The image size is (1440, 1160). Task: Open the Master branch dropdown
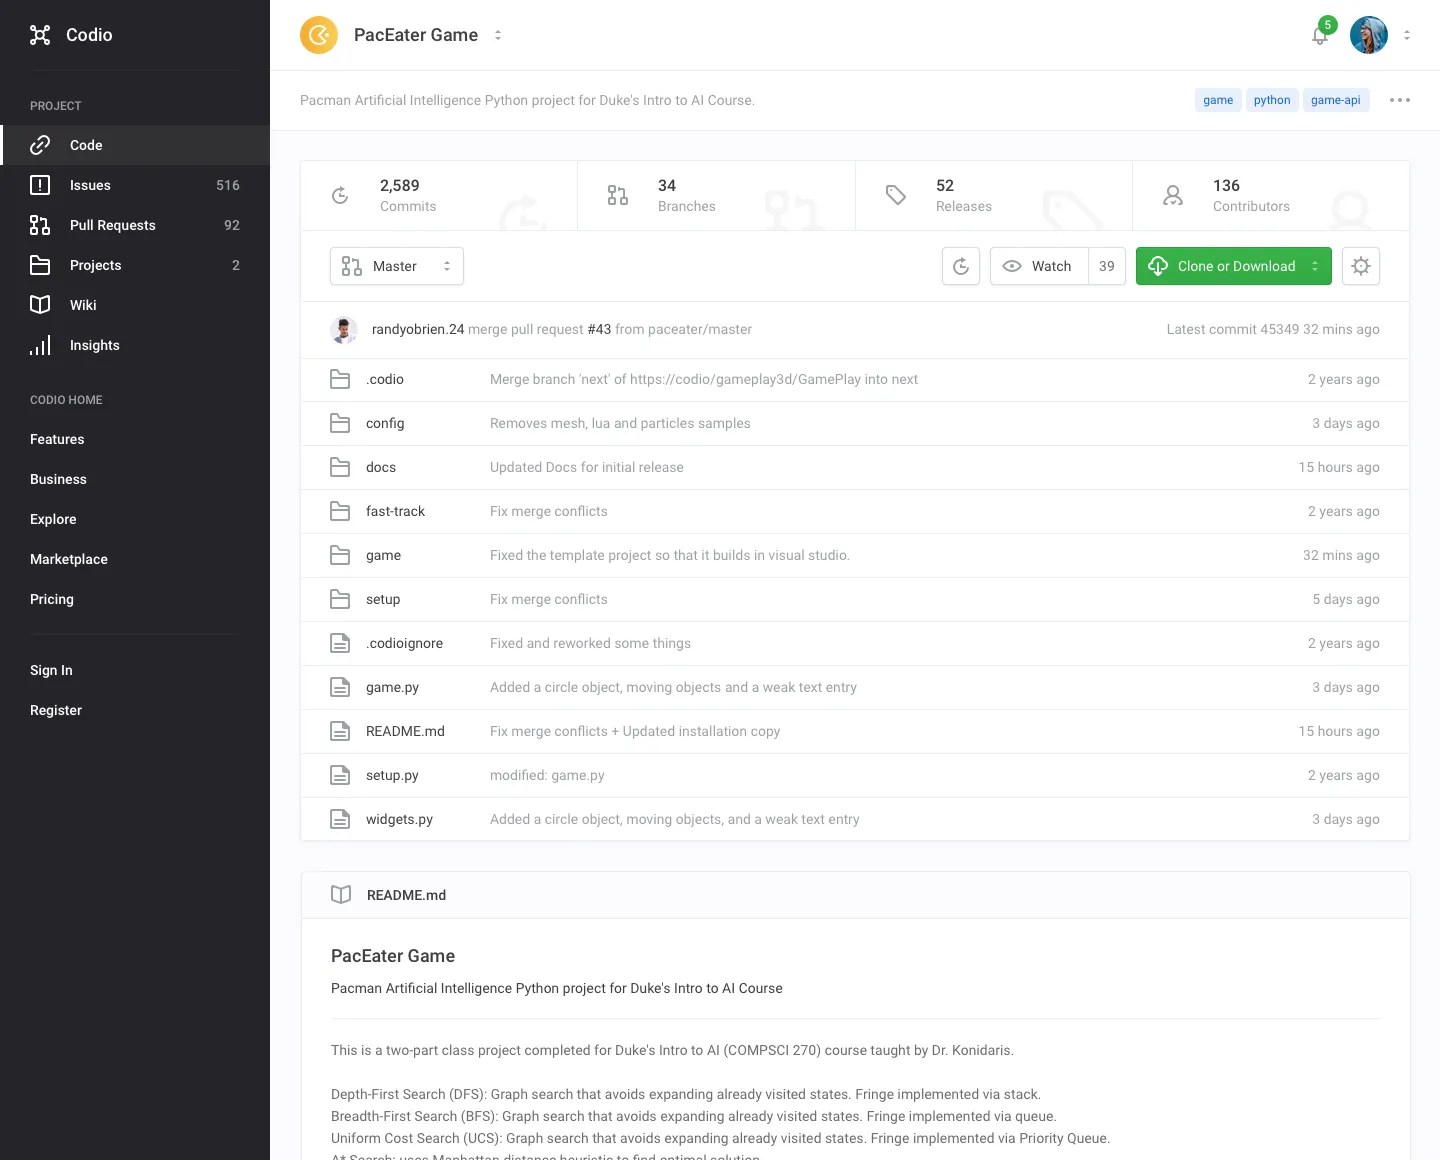point(397,266)
